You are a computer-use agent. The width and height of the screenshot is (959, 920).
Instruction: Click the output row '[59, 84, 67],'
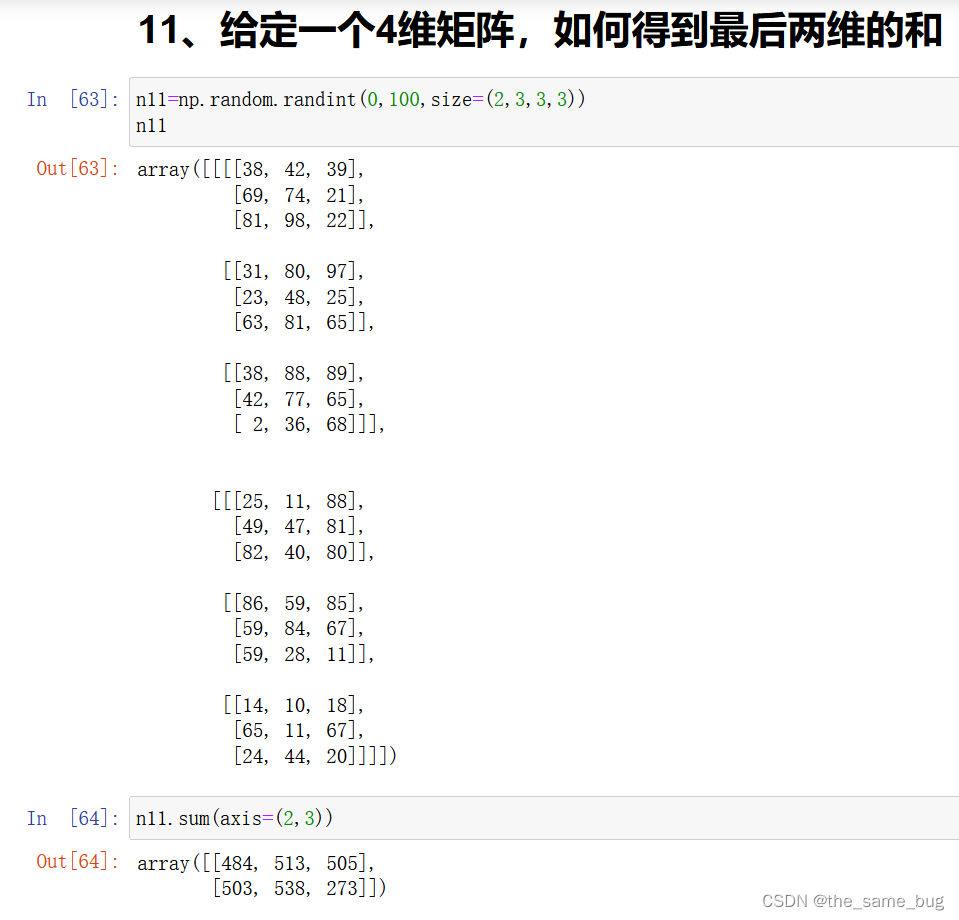click(x=299, y=628)
